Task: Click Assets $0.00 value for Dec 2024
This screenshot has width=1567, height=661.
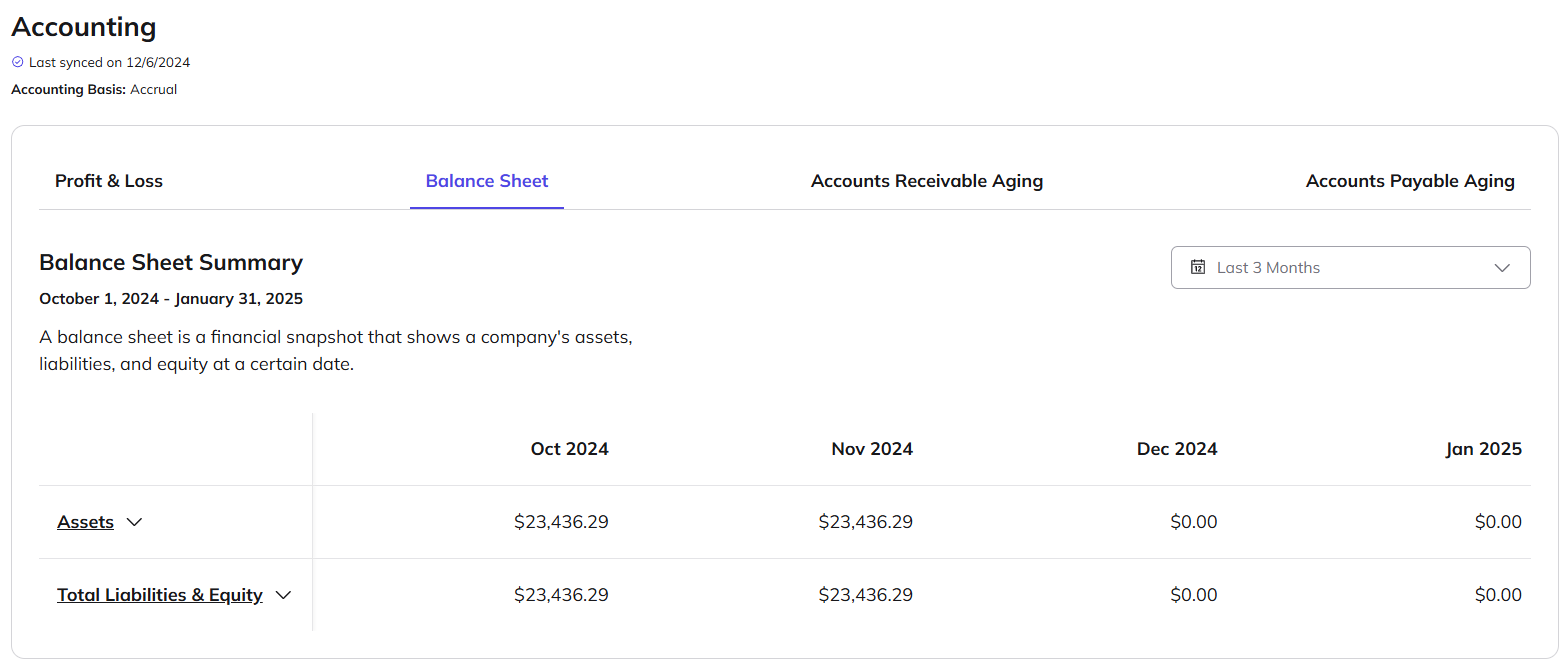Action: pyautogui.click(x=1194, y=522)
